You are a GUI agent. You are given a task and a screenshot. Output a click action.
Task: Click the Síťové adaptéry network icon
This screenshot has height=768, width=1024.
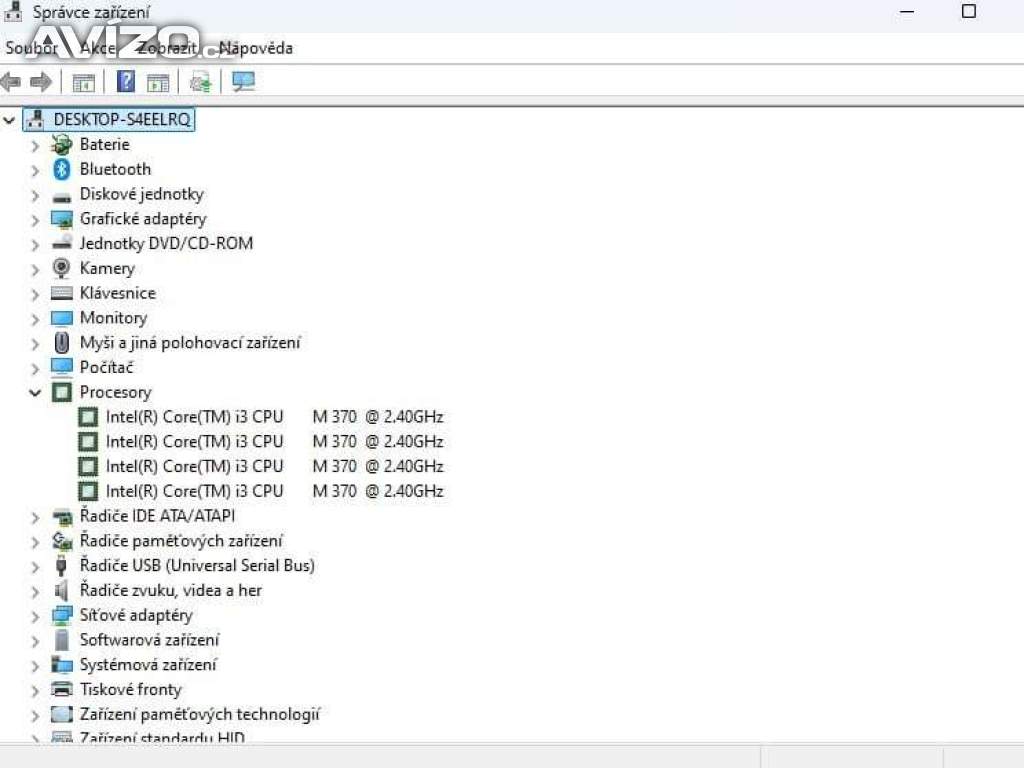61,615
